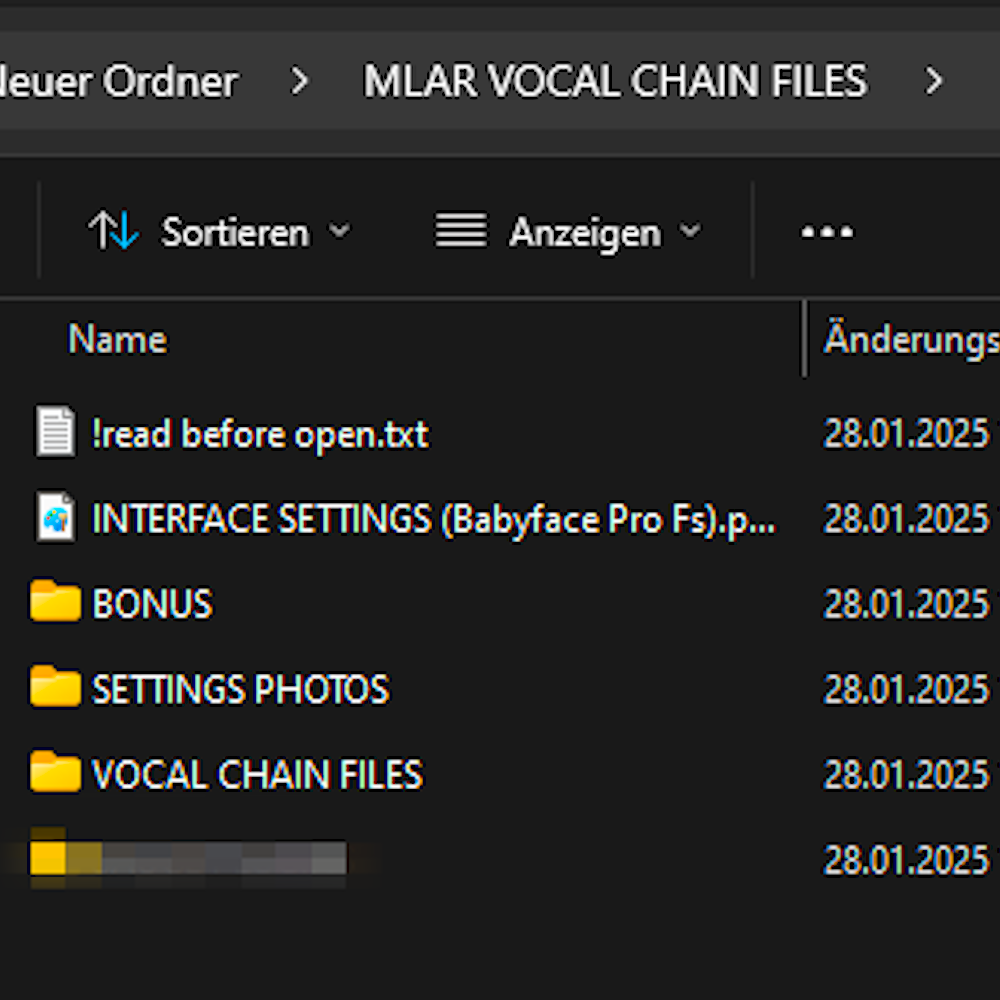The height and width of the screenshot is (1000, 1000).
Task: Open the Sortieren dropdown arrow
Action: coord(340,232)
